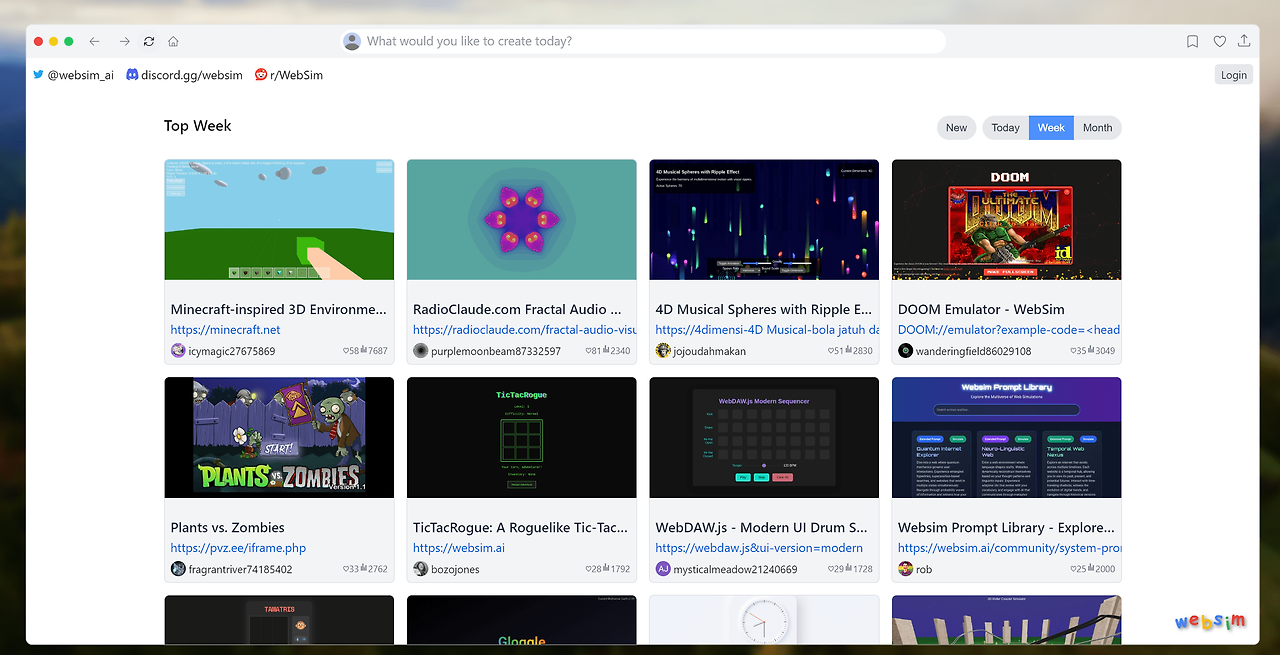Open the Tamatris card thumbnail
The width and height of the screenshot is (1280, 655).
279,620
